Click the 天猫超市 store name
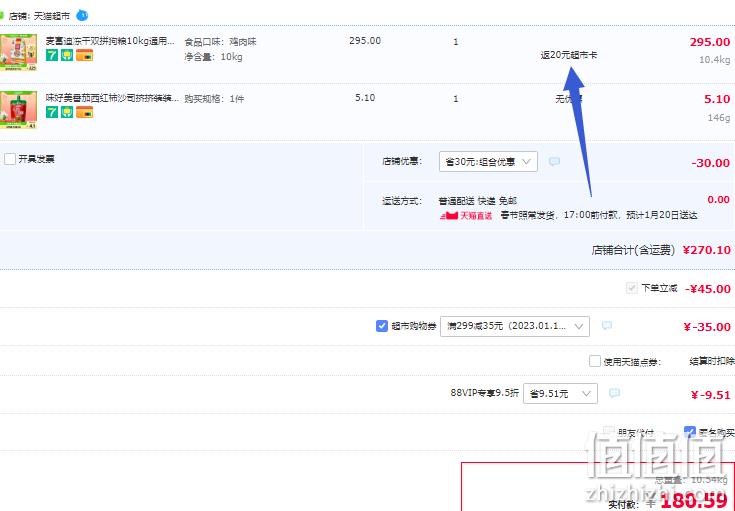This screenshot has width=735, height=511. (x=52, y=16)
